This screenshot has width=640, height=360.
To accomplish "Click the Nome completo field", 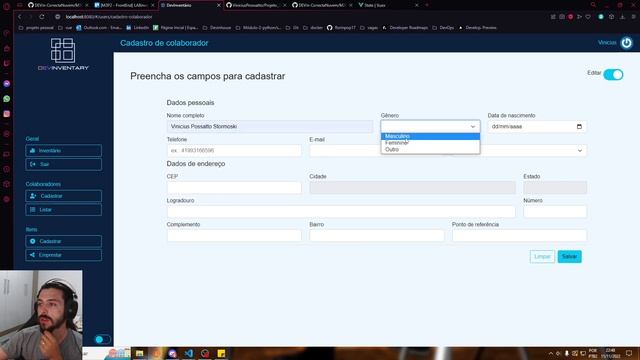I will (270, 127).
